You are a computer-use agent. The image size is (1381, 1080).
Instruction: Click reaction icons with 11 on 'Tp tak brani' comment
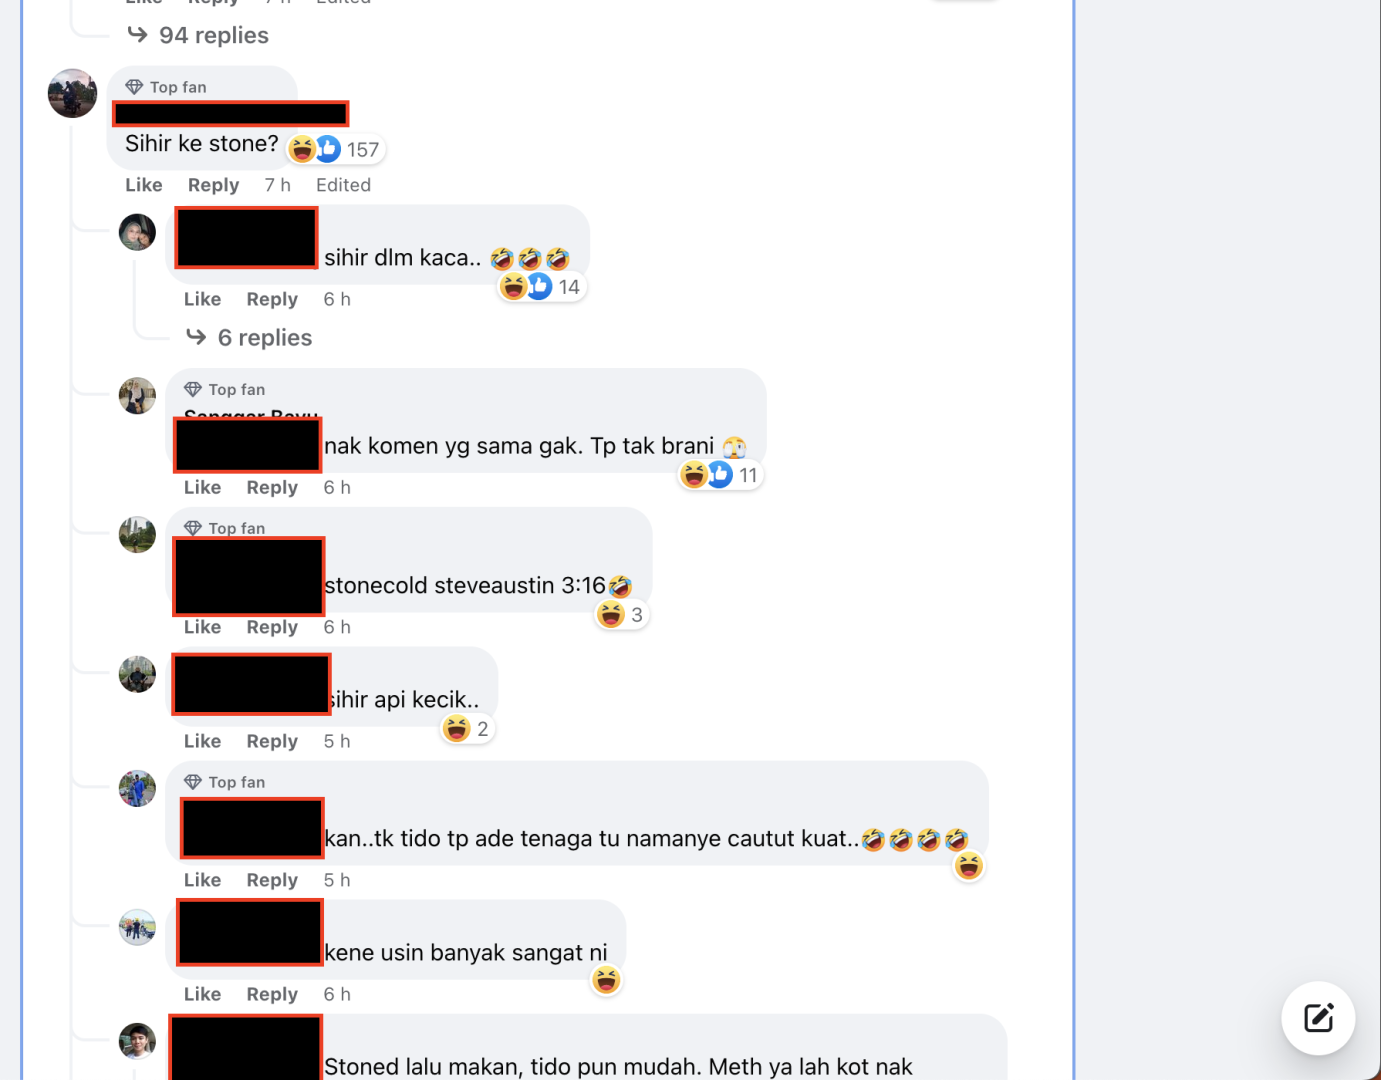pos(720,475)
